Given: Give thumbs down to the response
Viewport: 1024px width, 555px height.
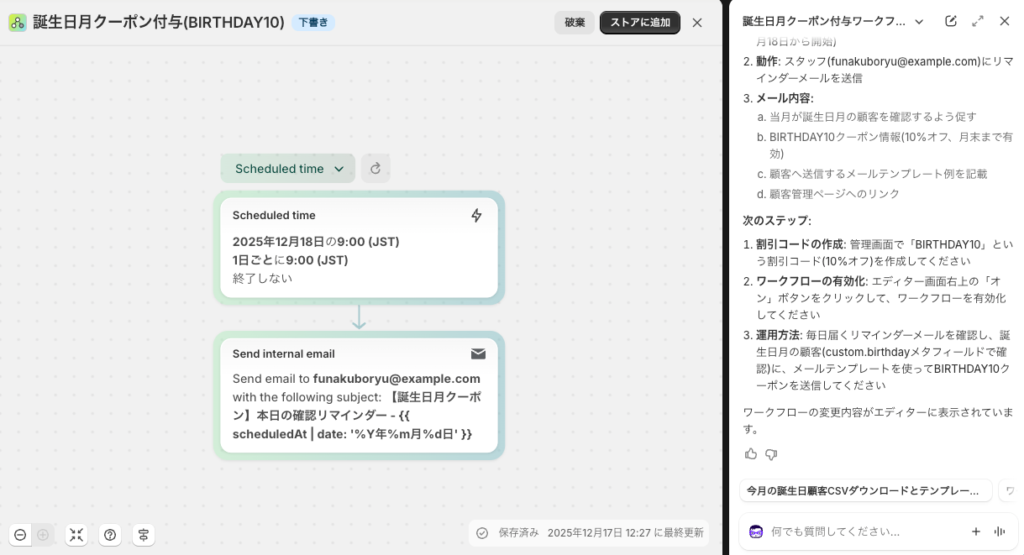Looking at the screenshot, I should click(x=771, y=454).
